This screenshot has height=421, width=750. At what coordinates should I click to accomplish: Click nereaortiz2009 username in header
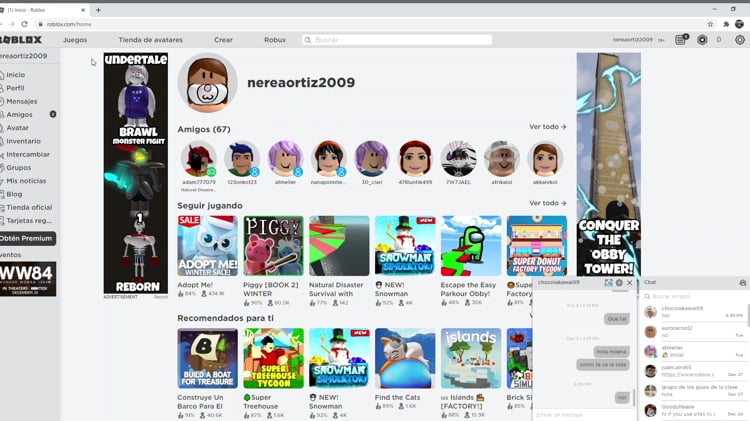tap(632, 40)
